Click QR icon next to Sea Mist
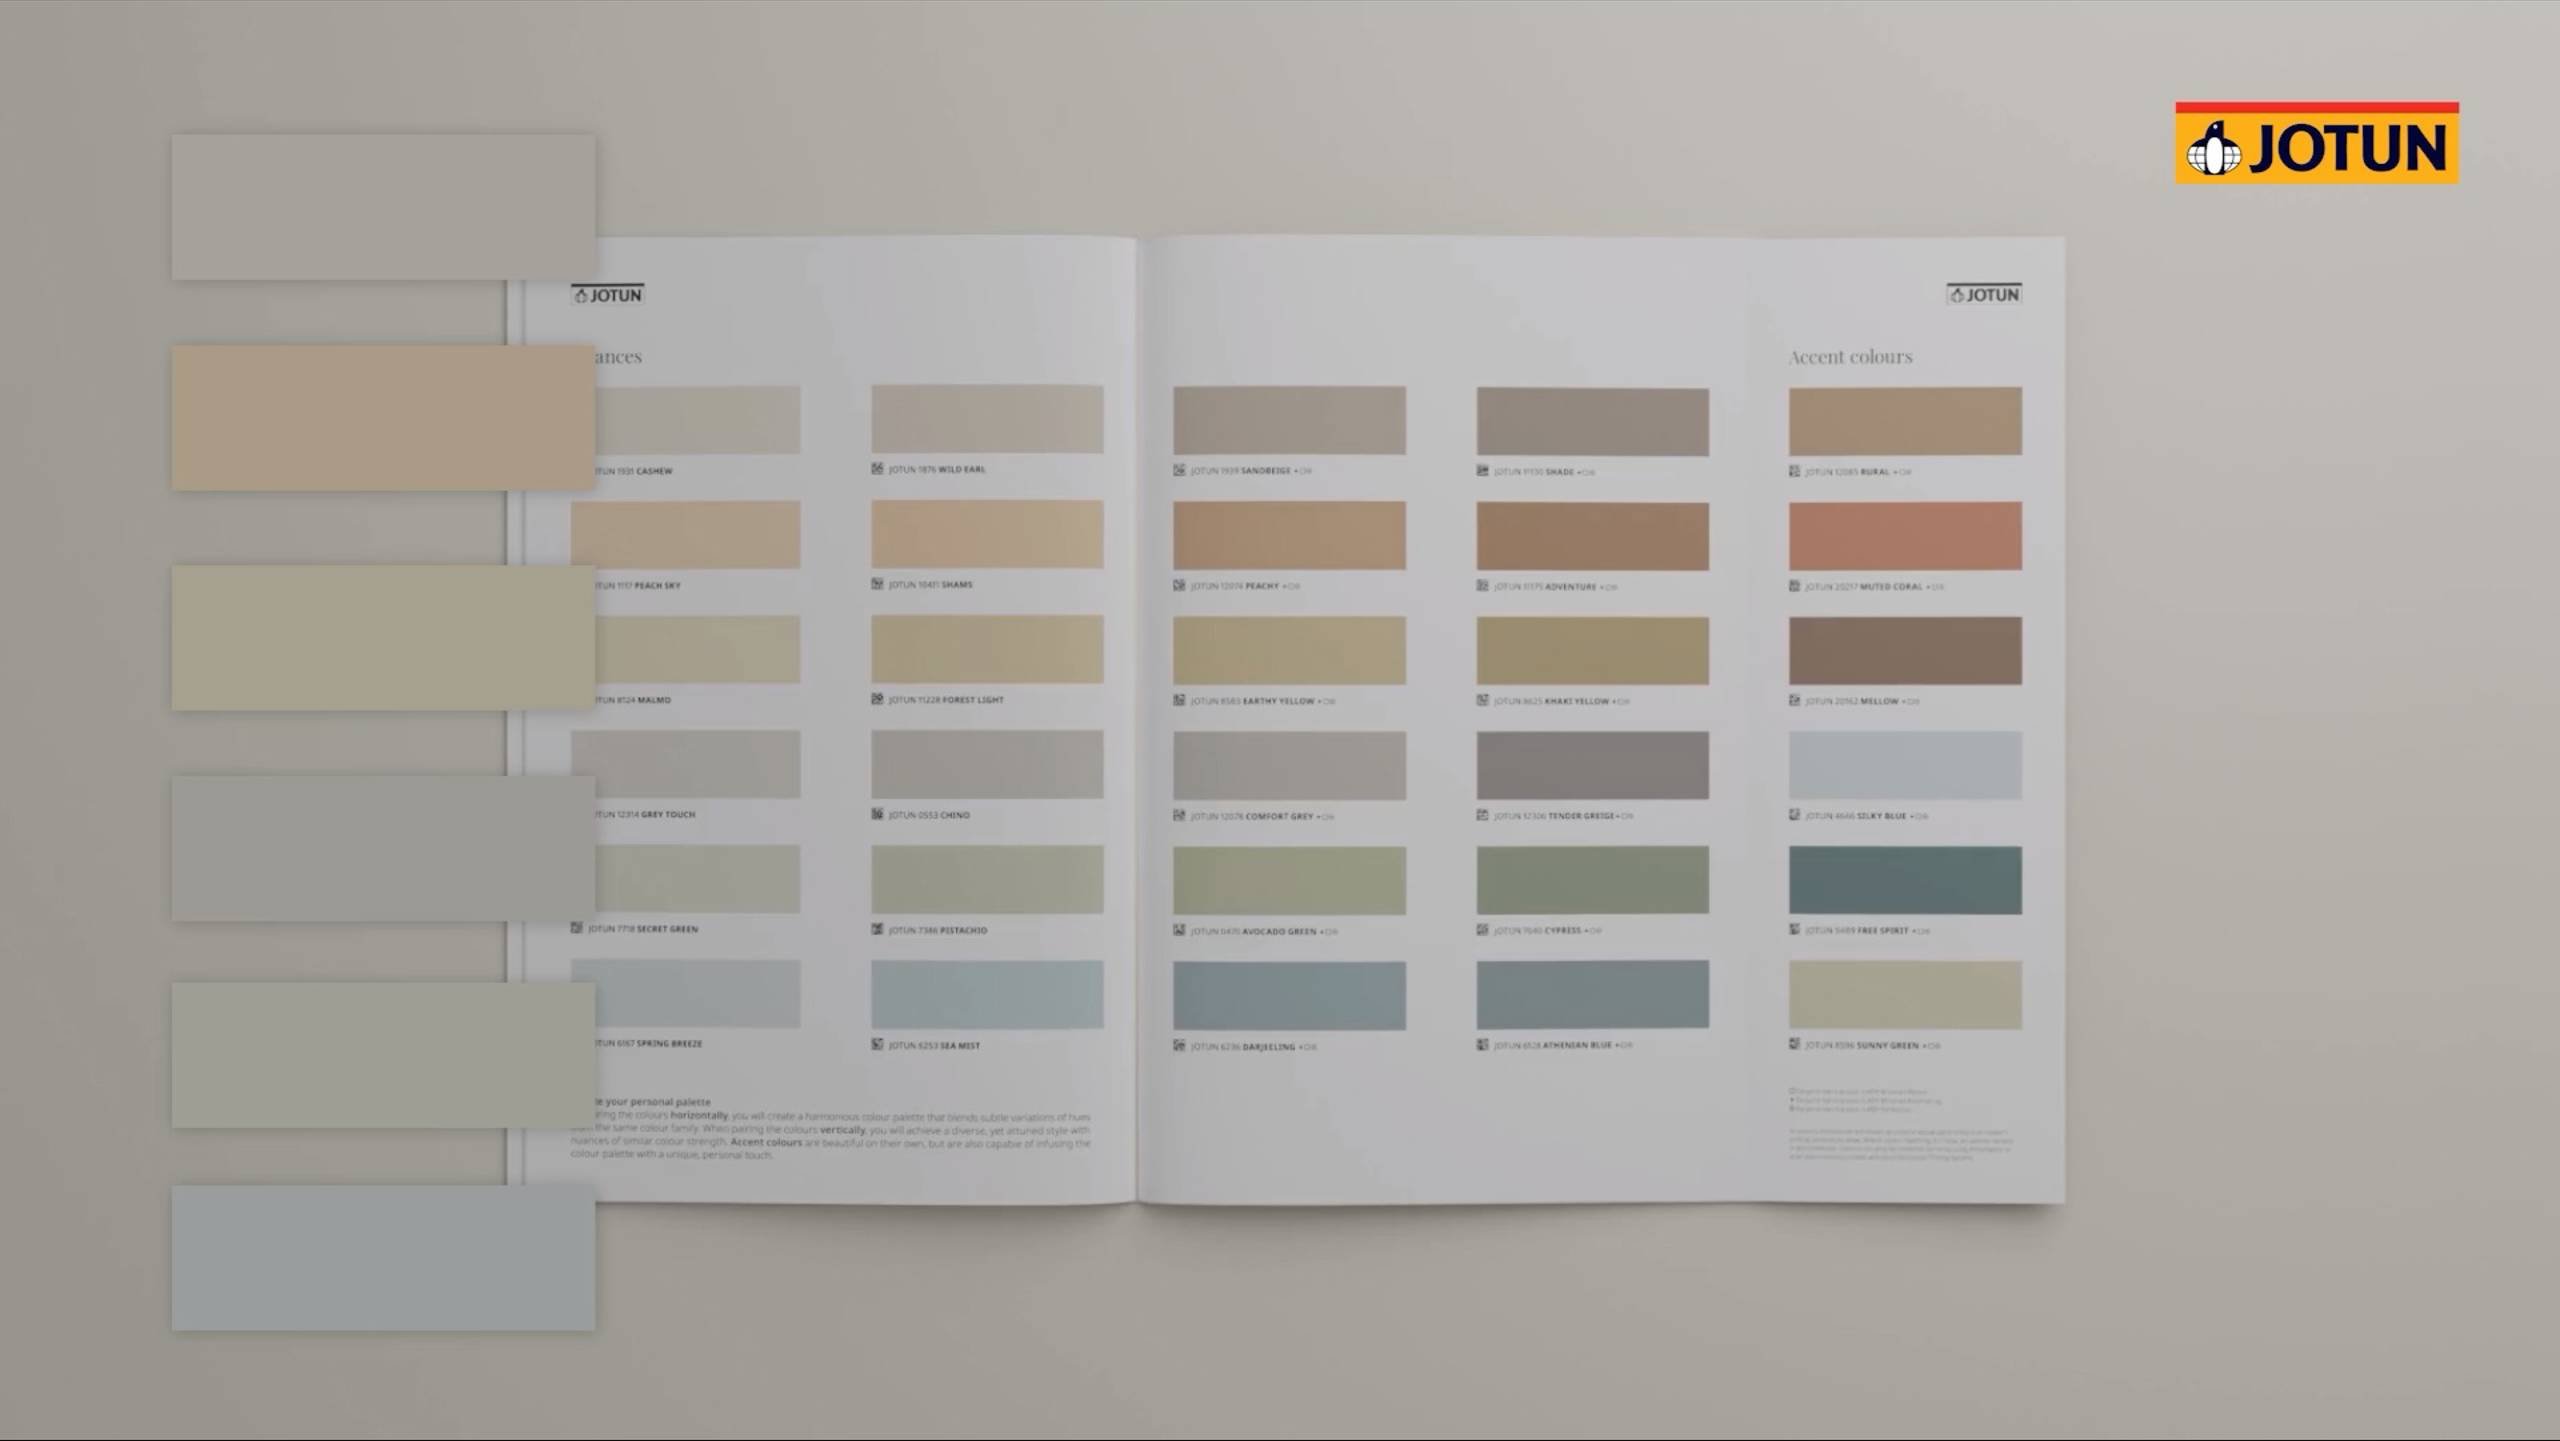This screenshot has width=2560, height=1441. 877,1045
